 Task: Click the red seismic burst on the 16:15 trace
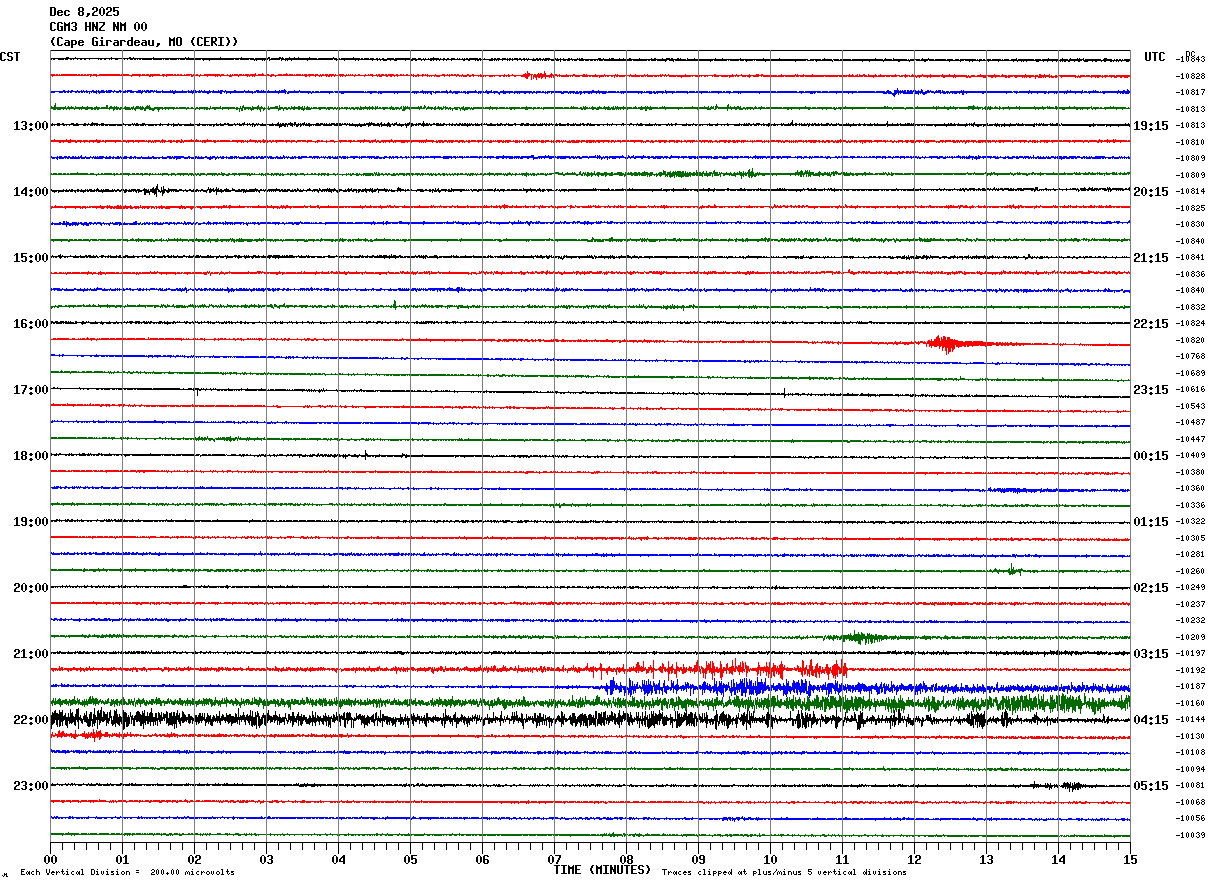point(945,344)
